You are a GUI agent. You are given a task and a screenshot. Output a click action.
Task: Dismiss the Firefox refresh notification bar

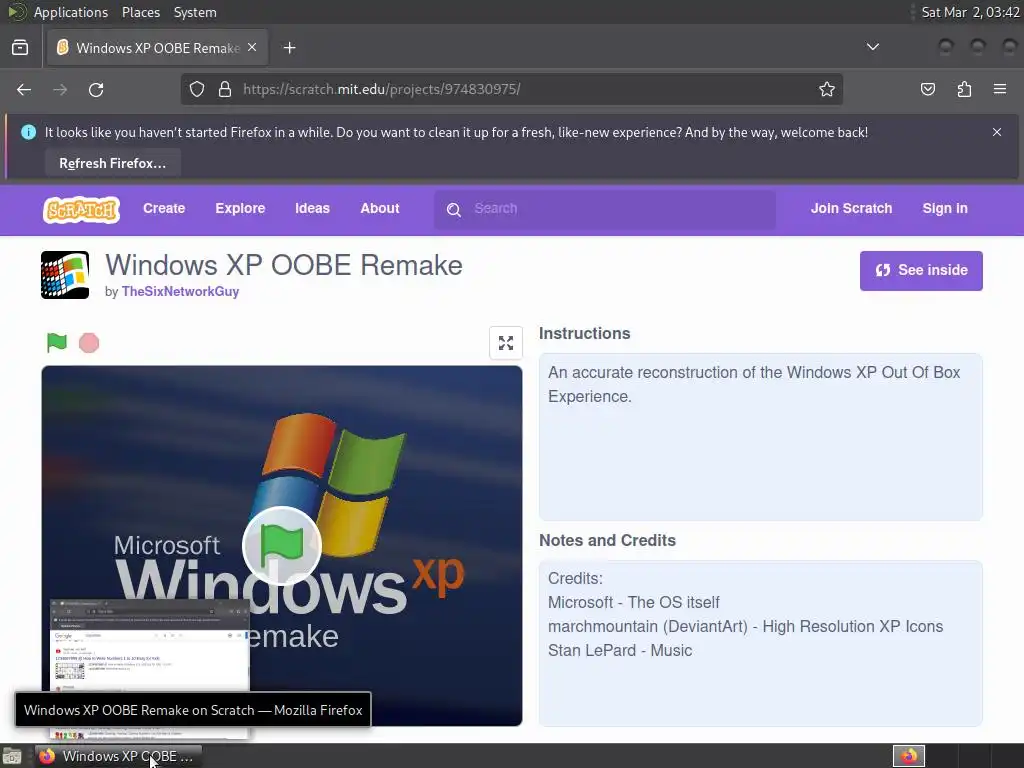997,132
